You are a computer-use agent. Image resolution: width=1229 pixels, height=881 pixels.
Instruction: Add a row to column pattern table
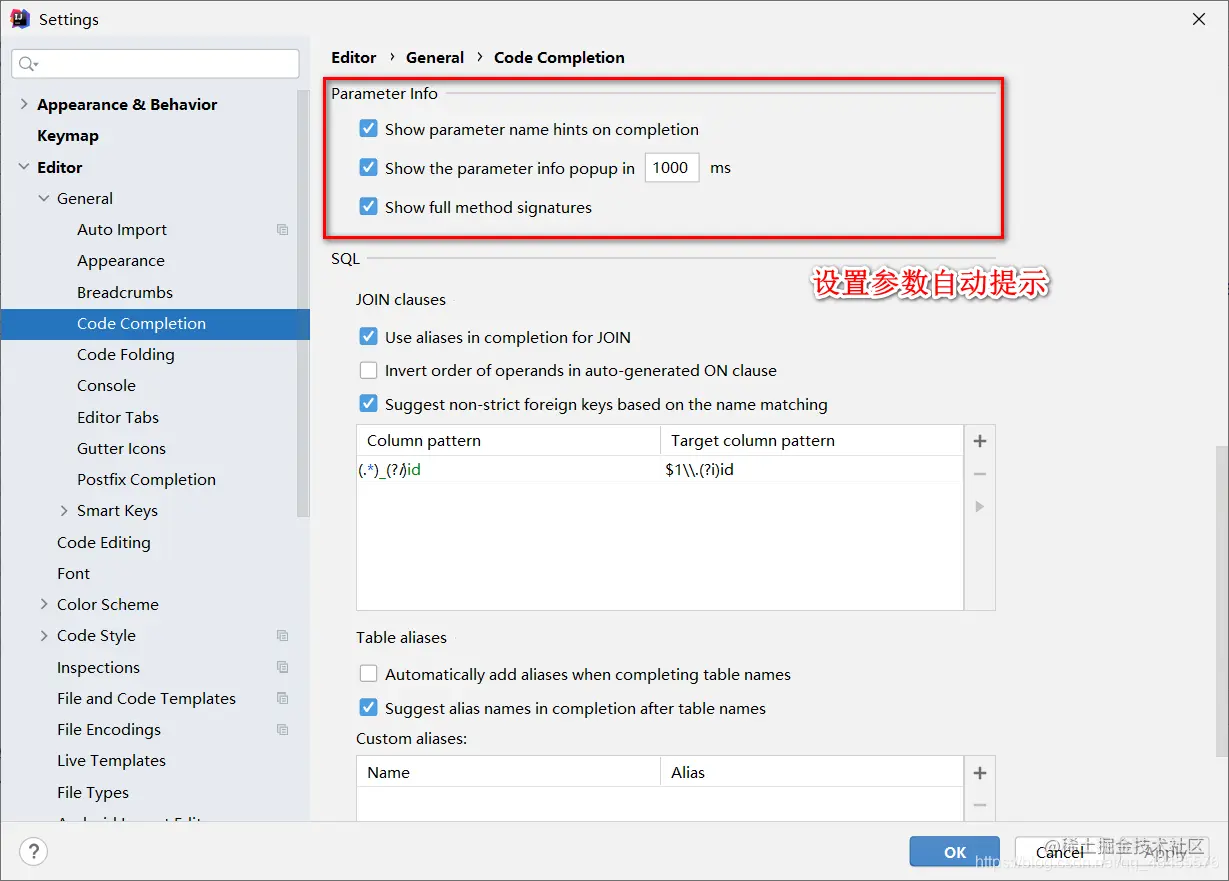point(980,441)
